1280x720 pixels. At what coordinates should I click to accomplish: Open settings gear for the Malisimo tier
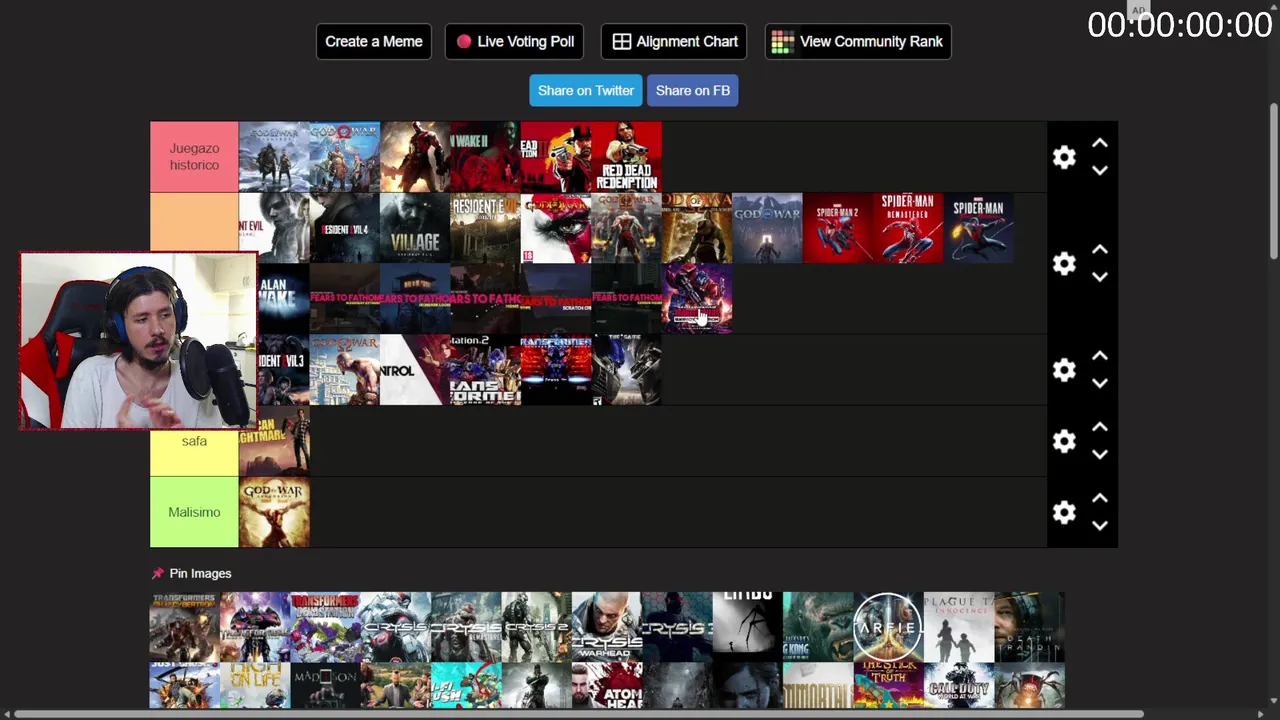tap(1064, 512)
